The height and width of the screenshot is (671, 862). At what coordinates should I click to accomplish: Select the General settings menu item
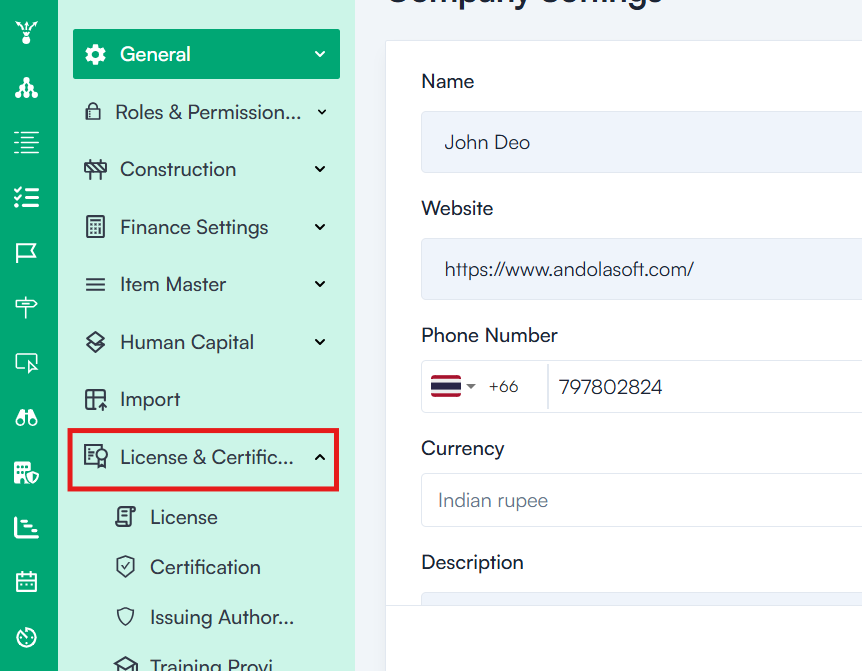(205, 55)
